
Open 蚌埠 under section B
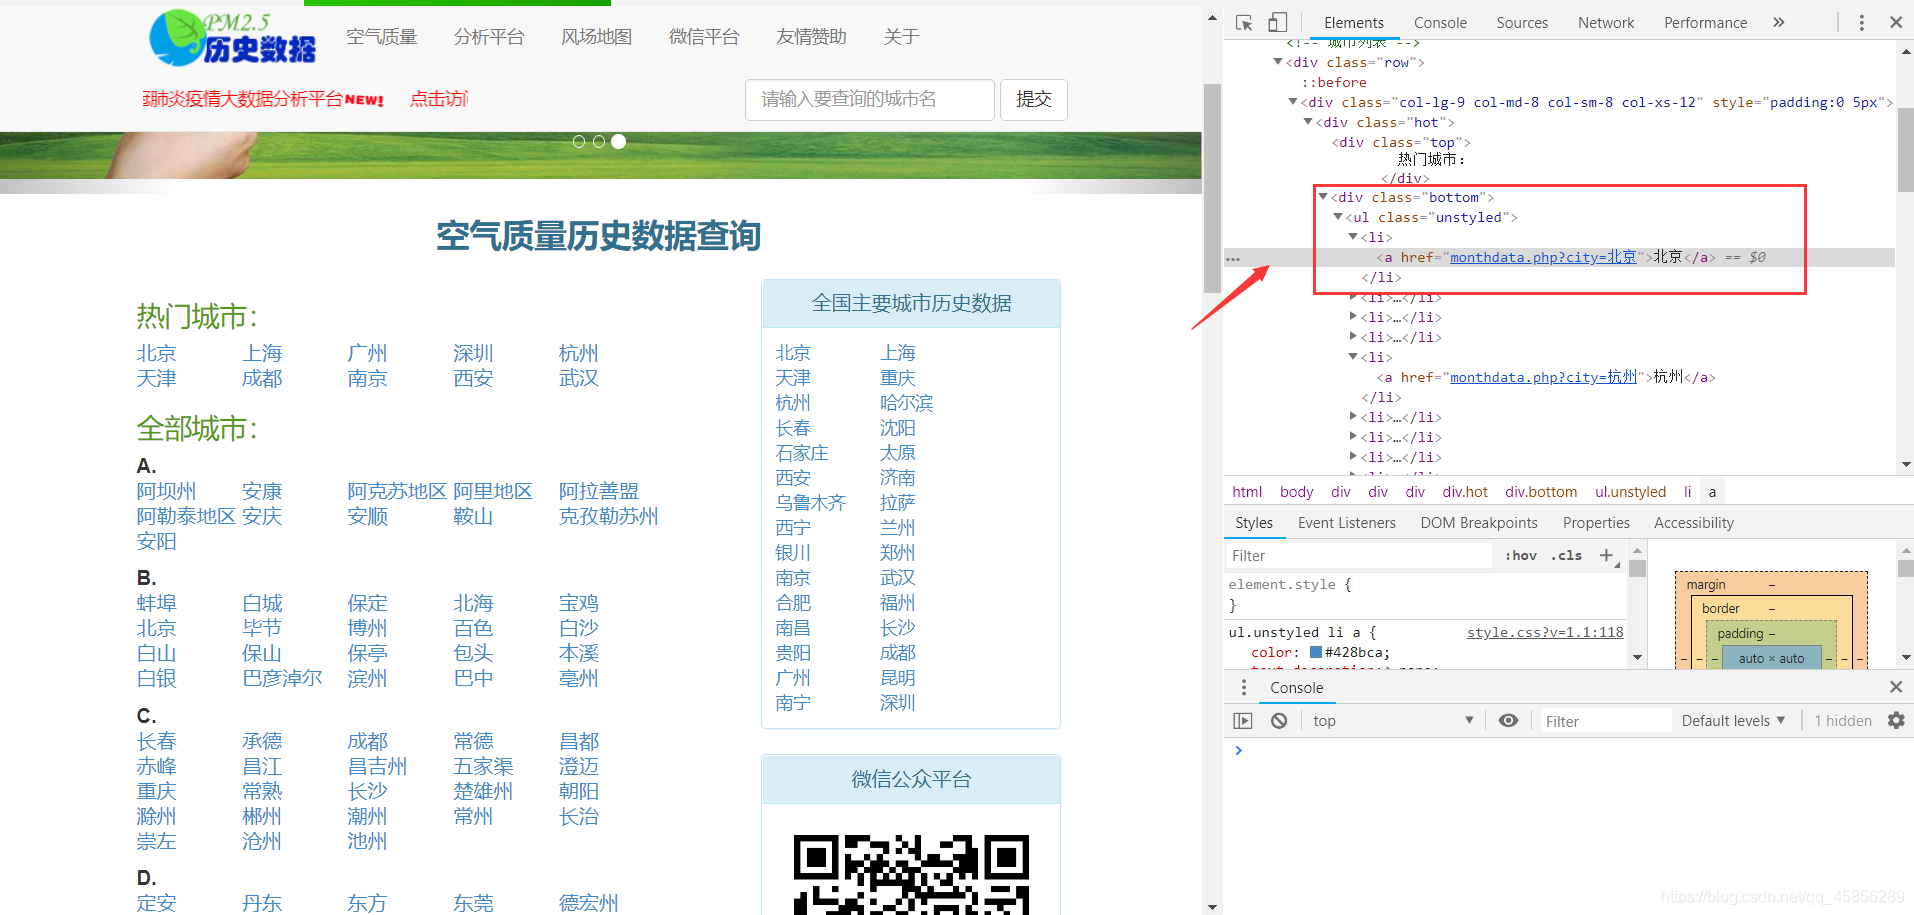click(156, 603)
